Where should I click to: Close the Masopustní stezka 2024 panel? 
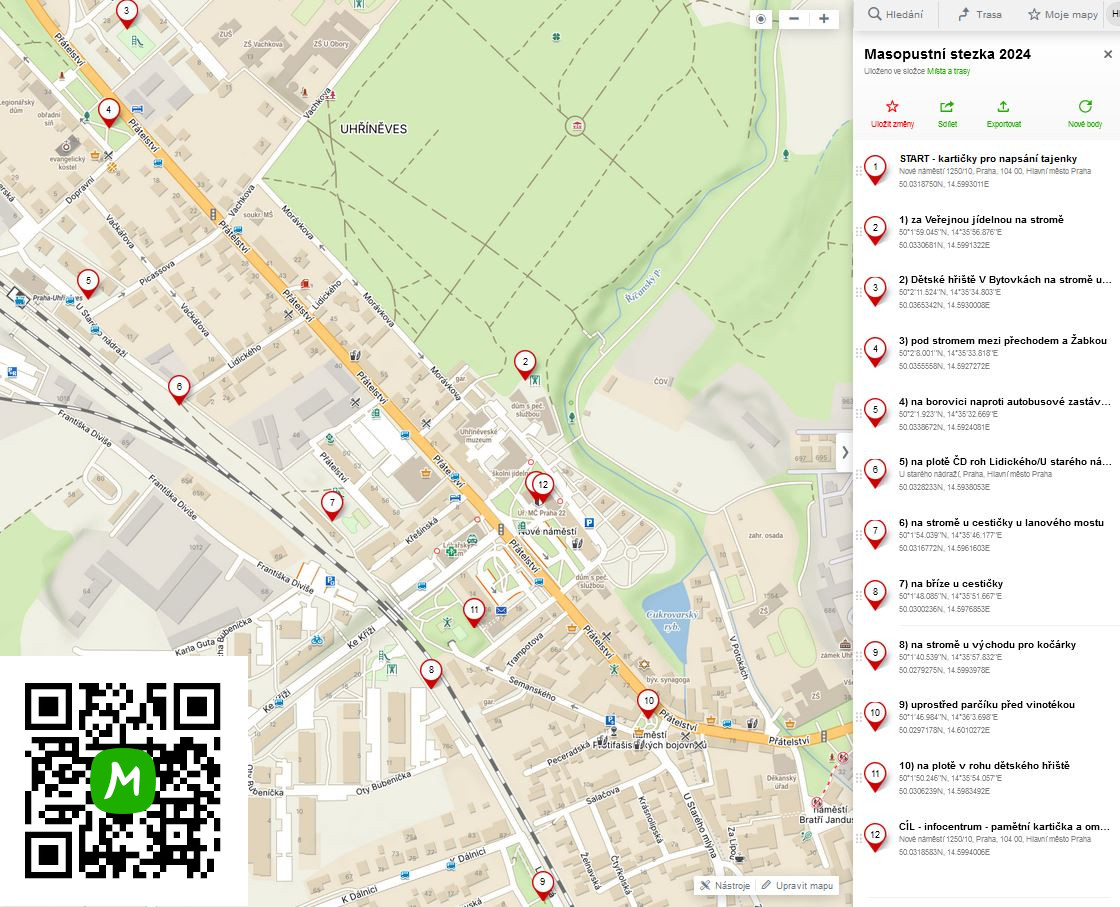click(x=1108, y=54)
